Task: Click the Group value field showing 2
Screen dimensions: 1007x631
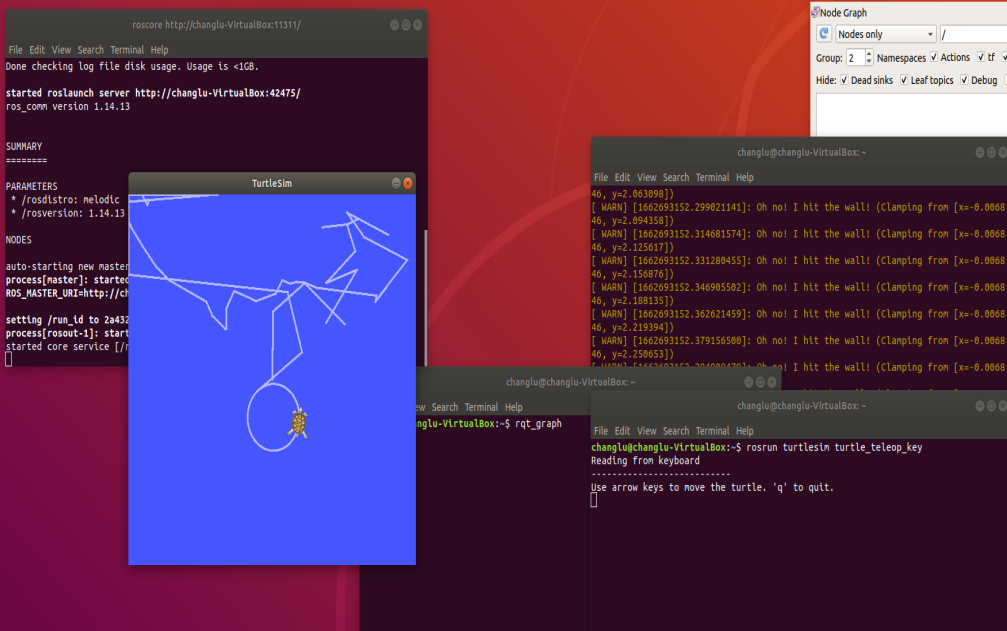Action: click(855, 58)
